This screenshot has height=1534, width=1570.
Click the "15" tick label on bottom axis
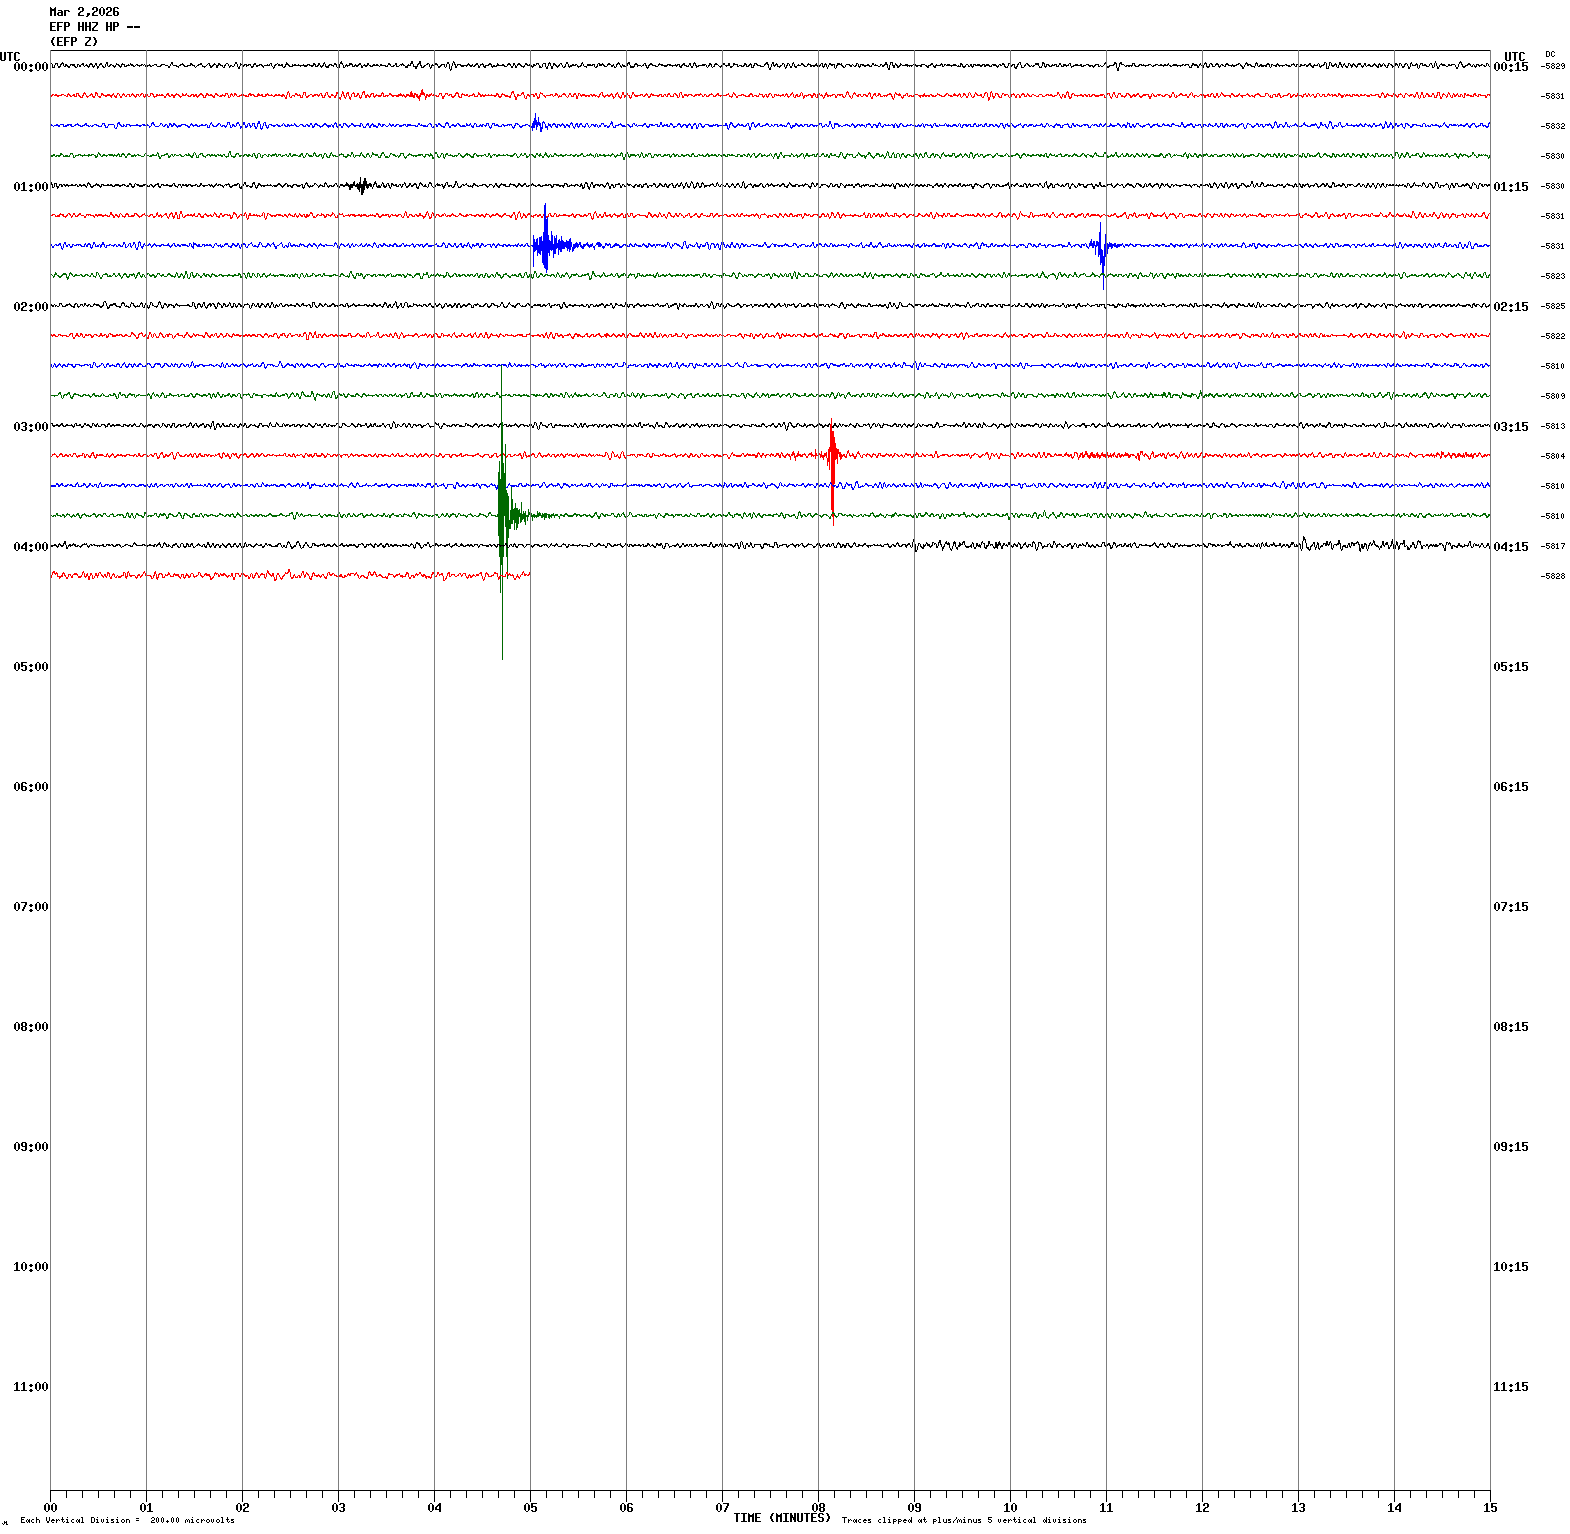coord(1490,1508)
